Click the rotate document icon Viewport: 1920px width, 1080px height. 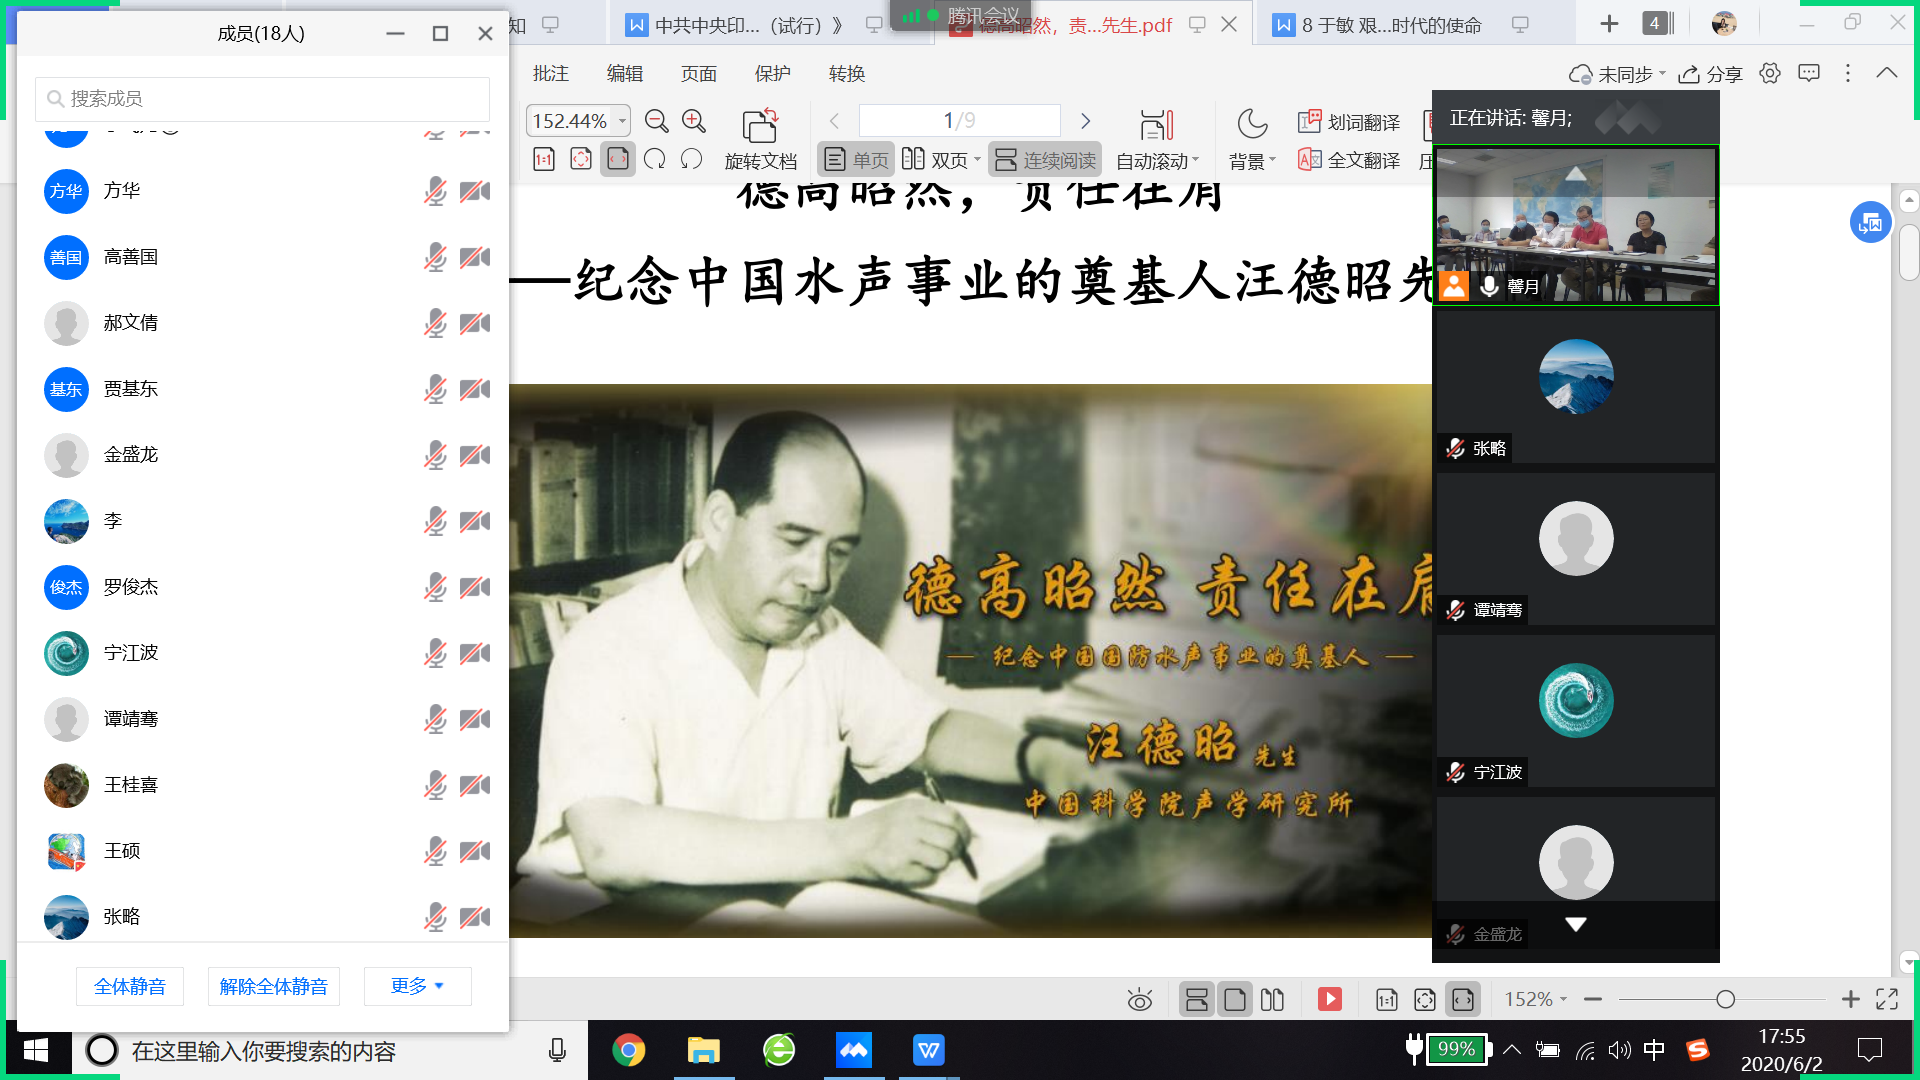[760, 126]
